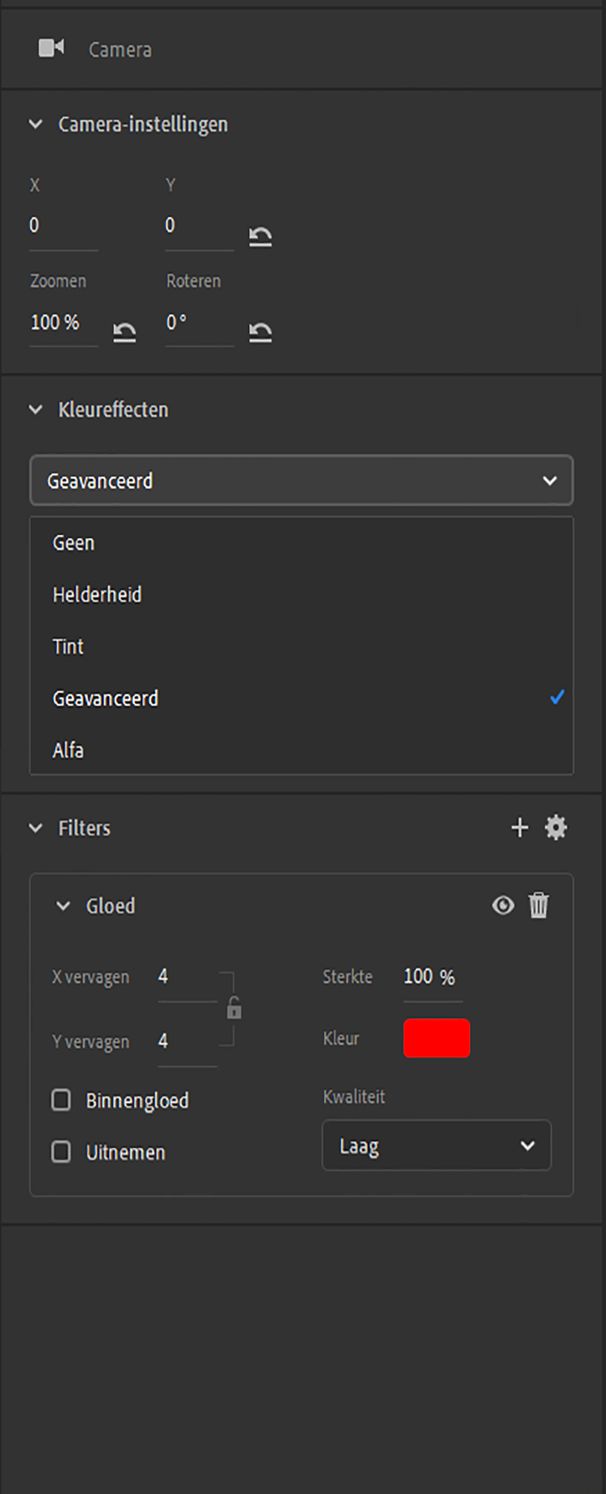Open the Filters options gear menu

556,827
